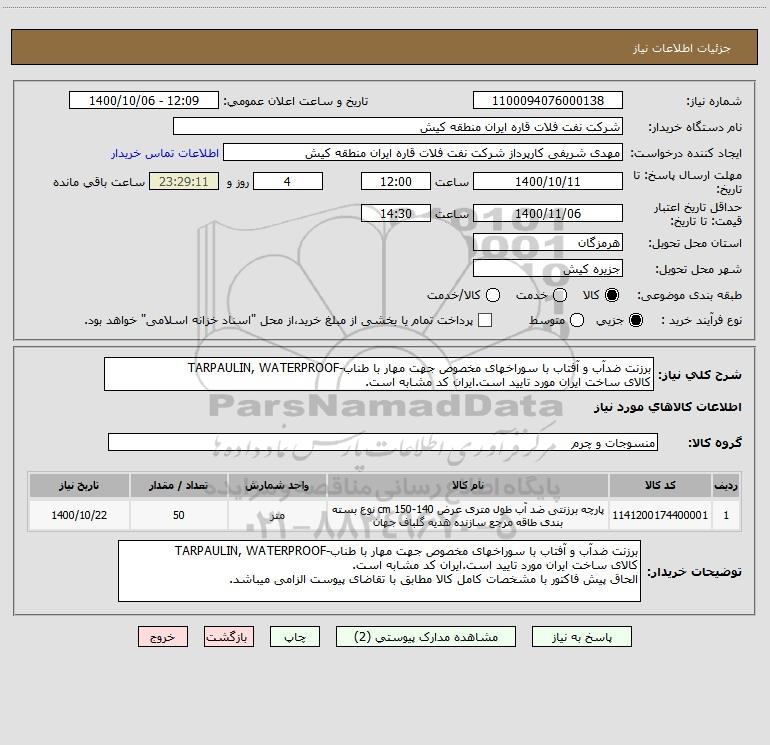This screenshot has width=770, height=745.
Task: Click the خروج exit button
Action: 163,637
